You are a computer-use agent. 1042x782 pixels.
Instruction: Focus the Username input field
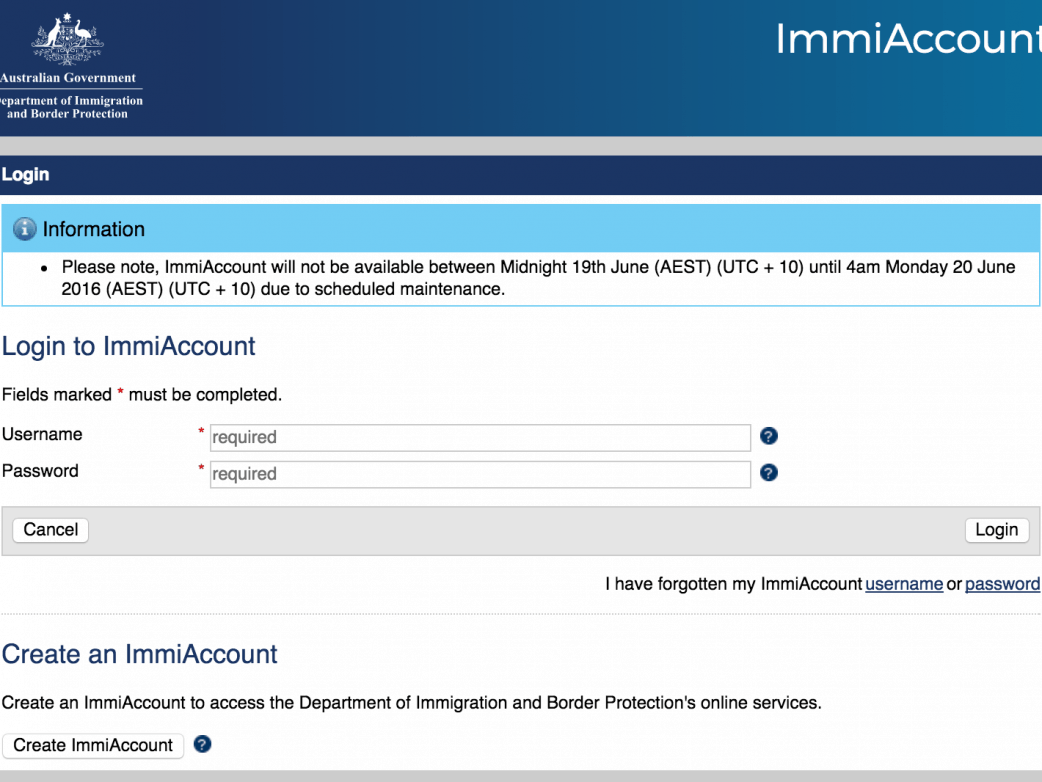[480, 437]
